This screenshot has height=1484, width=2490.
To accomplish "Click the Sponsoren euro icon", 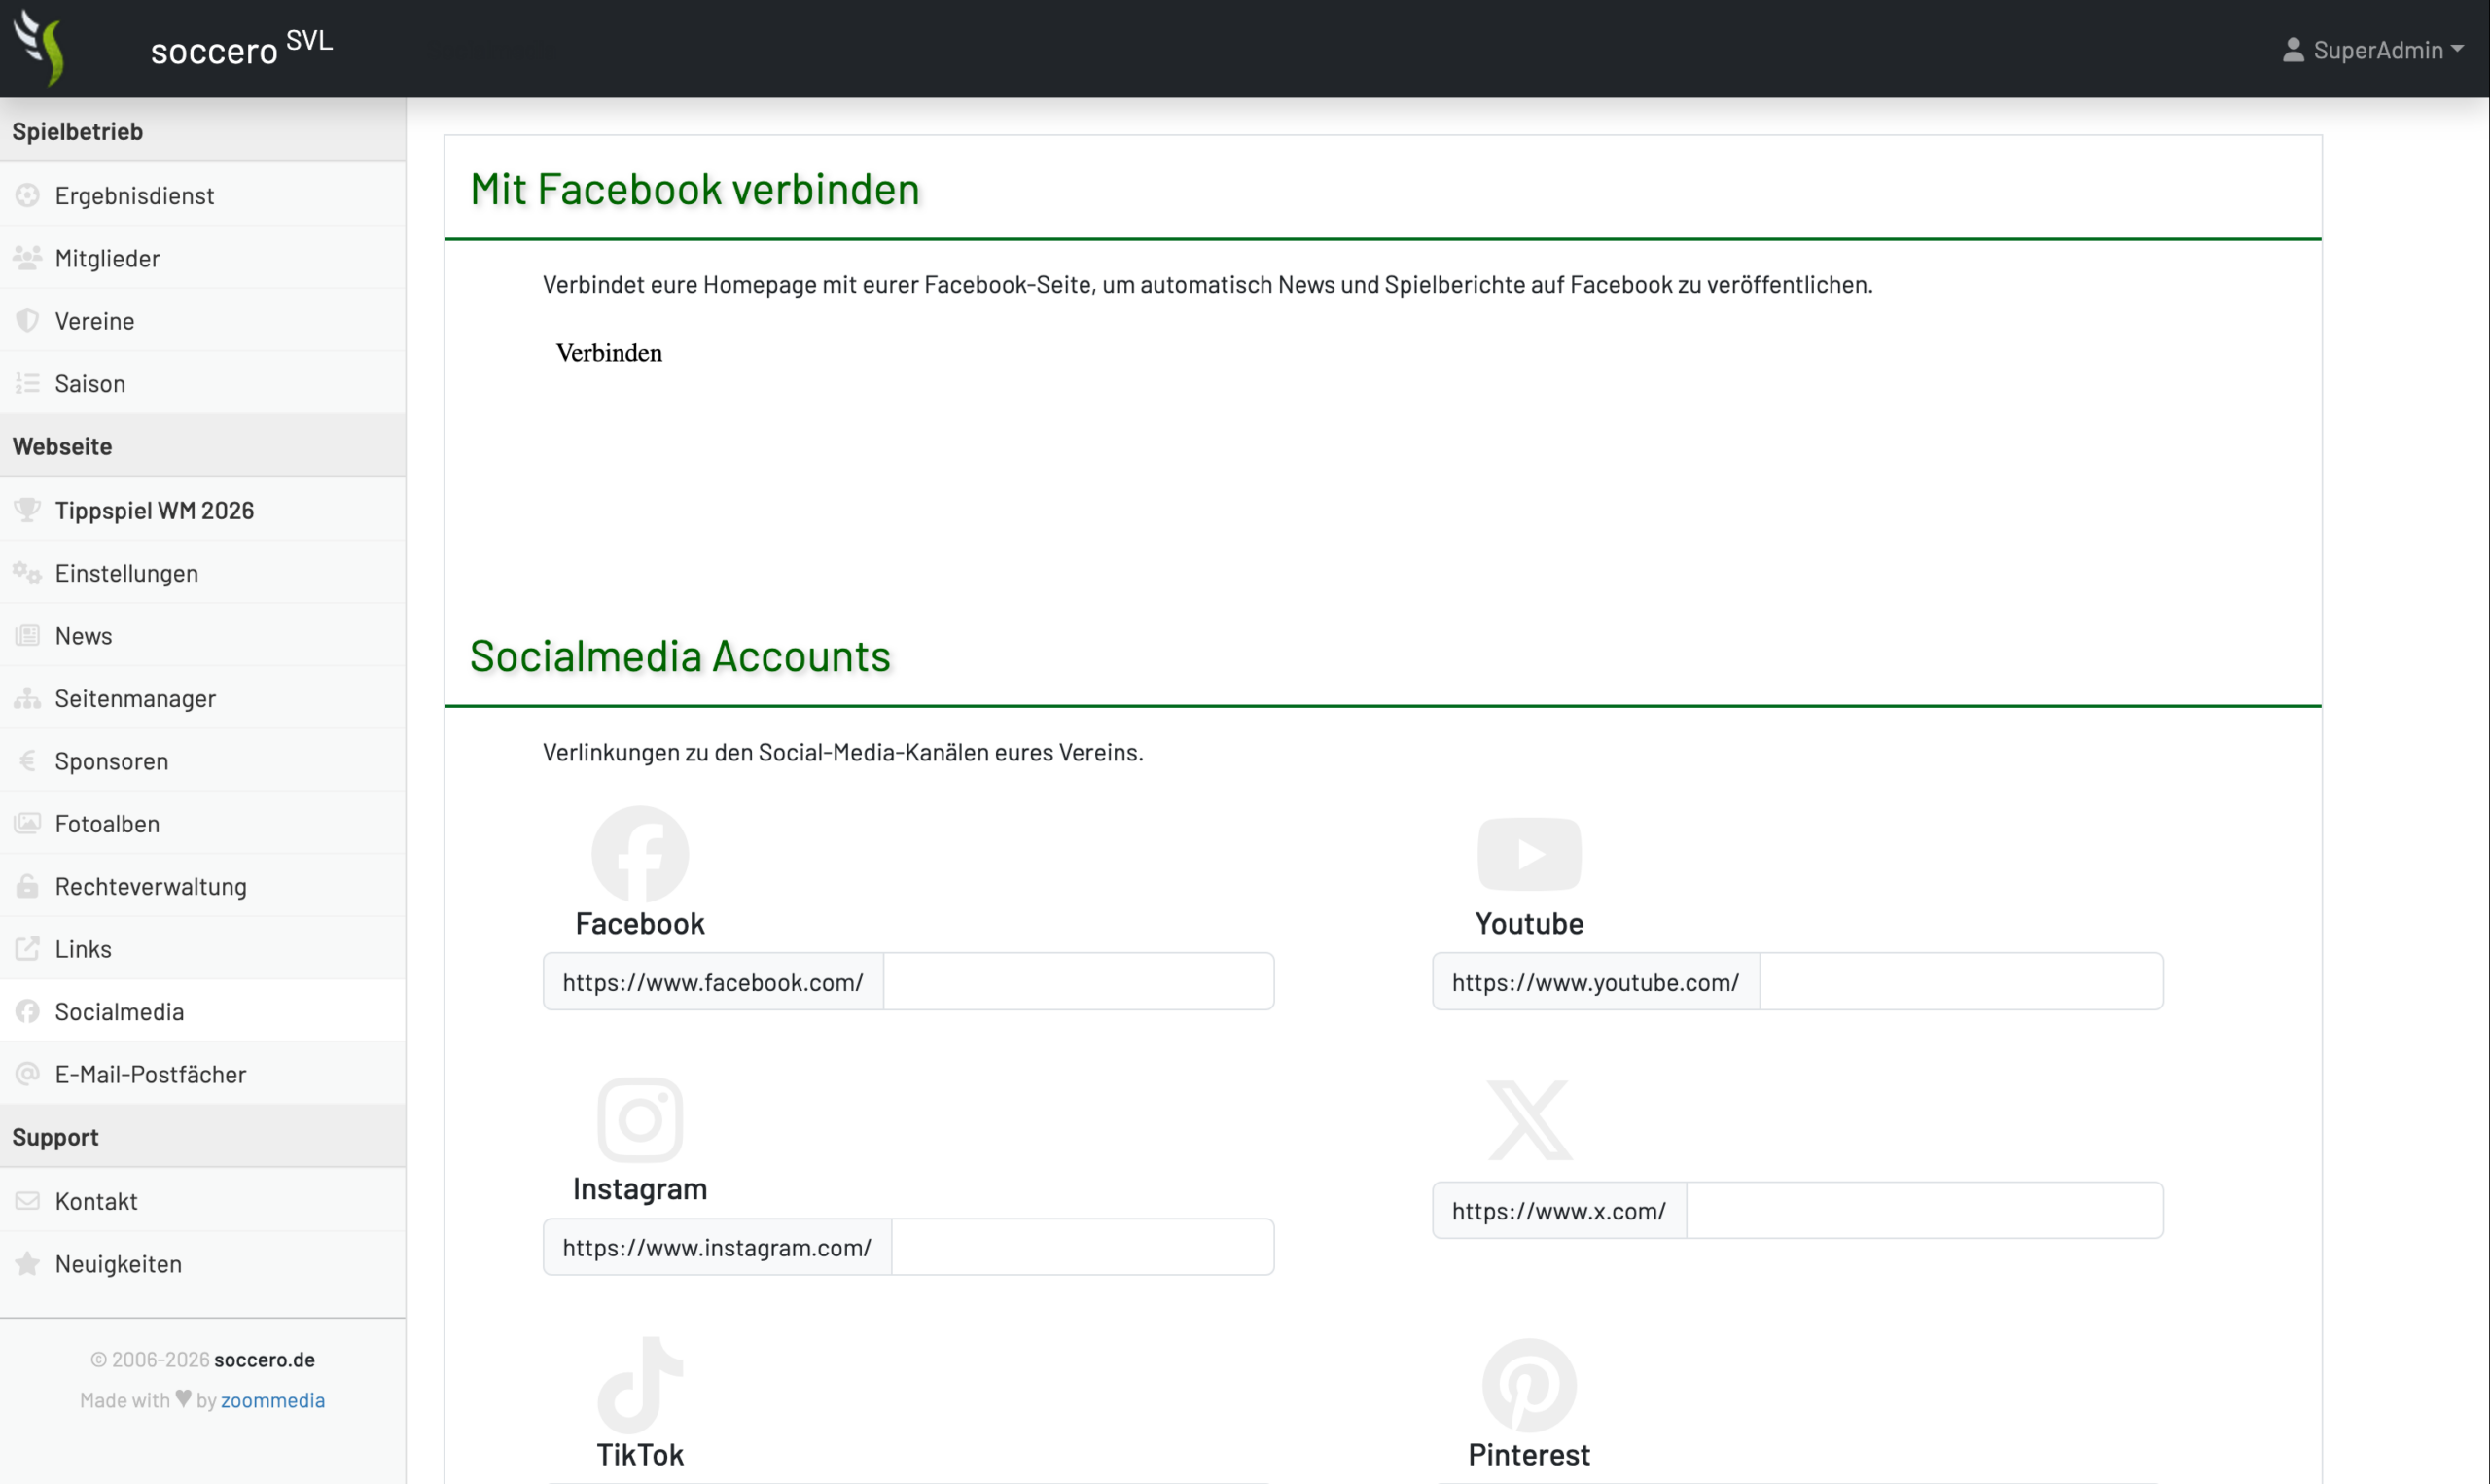I will pos(27,761).
